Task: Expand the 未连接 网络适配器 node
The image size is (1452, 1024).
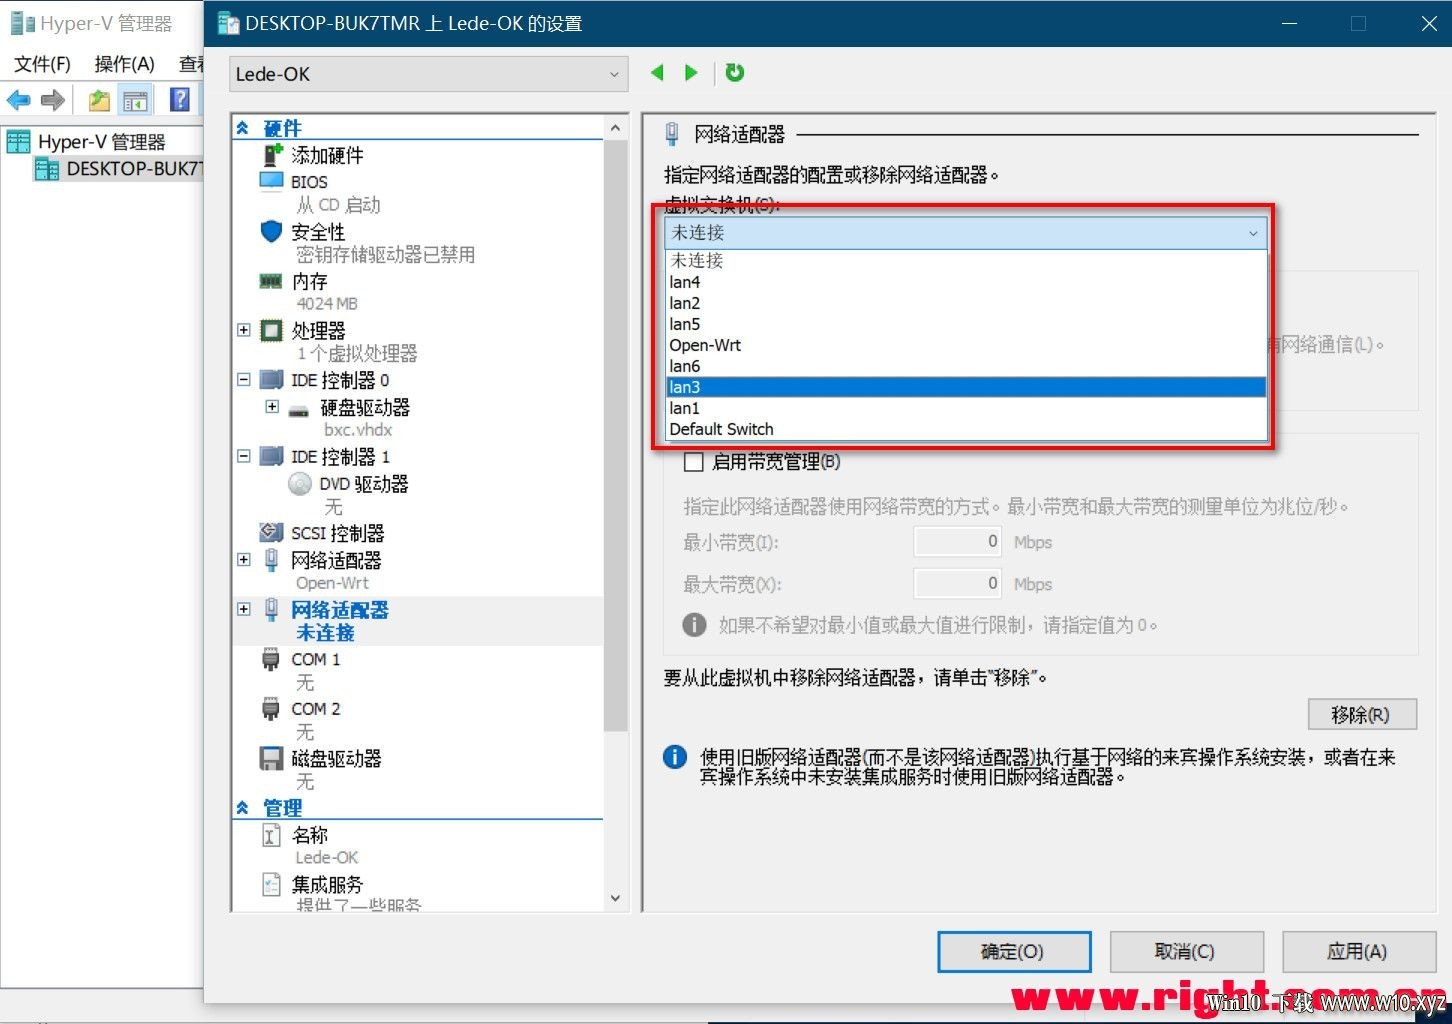Action: pyautogui.click(x=243, y=608)
